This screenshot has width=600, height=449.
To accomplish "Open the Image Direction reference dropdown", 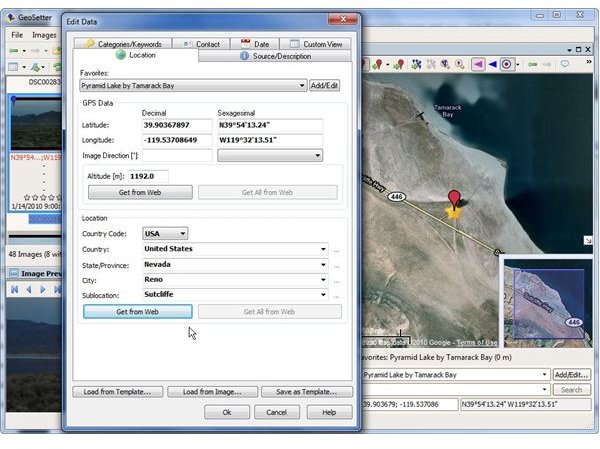I will (318, 155).
